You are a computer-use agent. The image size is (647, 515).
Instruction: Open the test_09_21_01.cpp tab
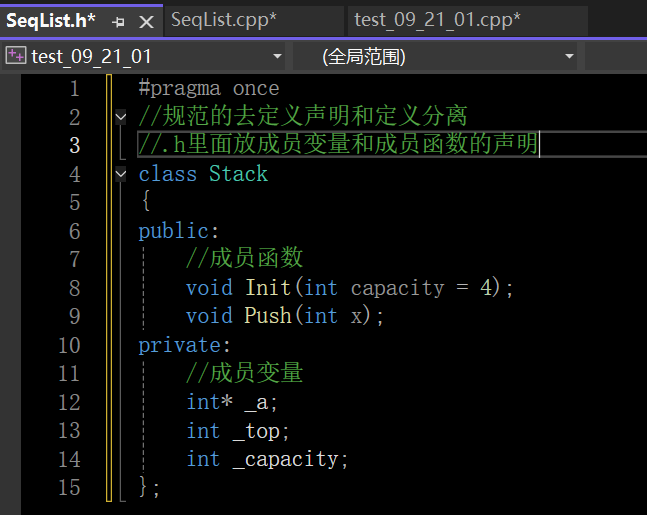point(437,20)
